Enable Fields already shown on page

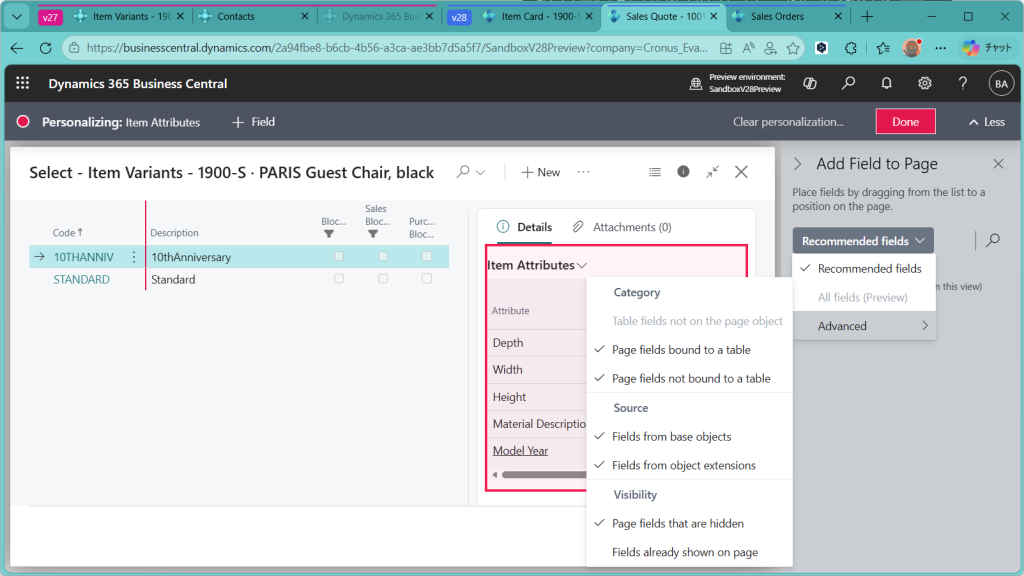[684, 552]
